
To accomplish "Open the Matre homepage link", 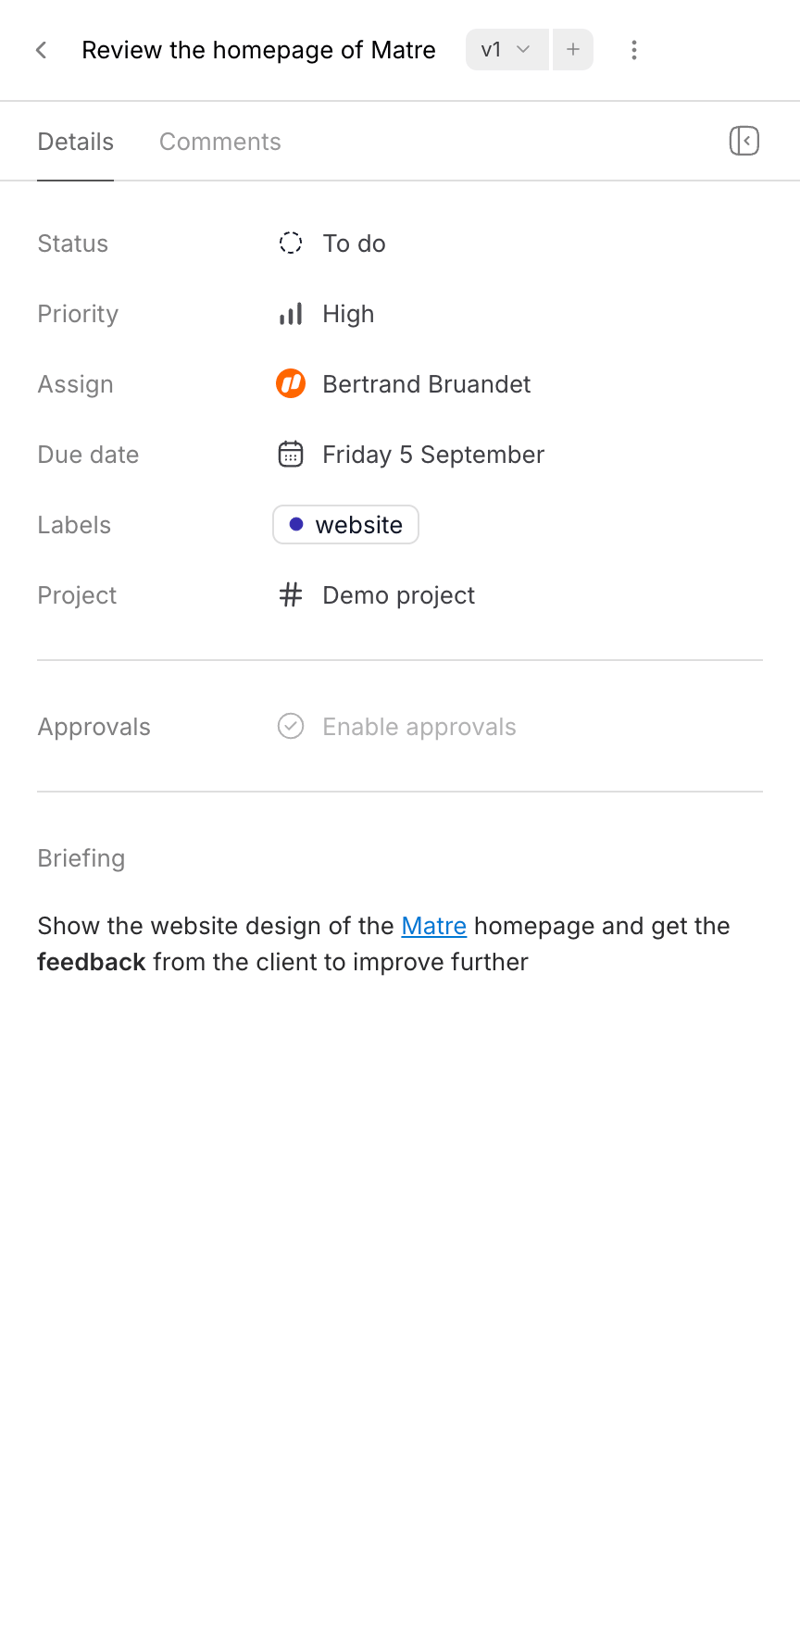I will (x=433, y=925).
